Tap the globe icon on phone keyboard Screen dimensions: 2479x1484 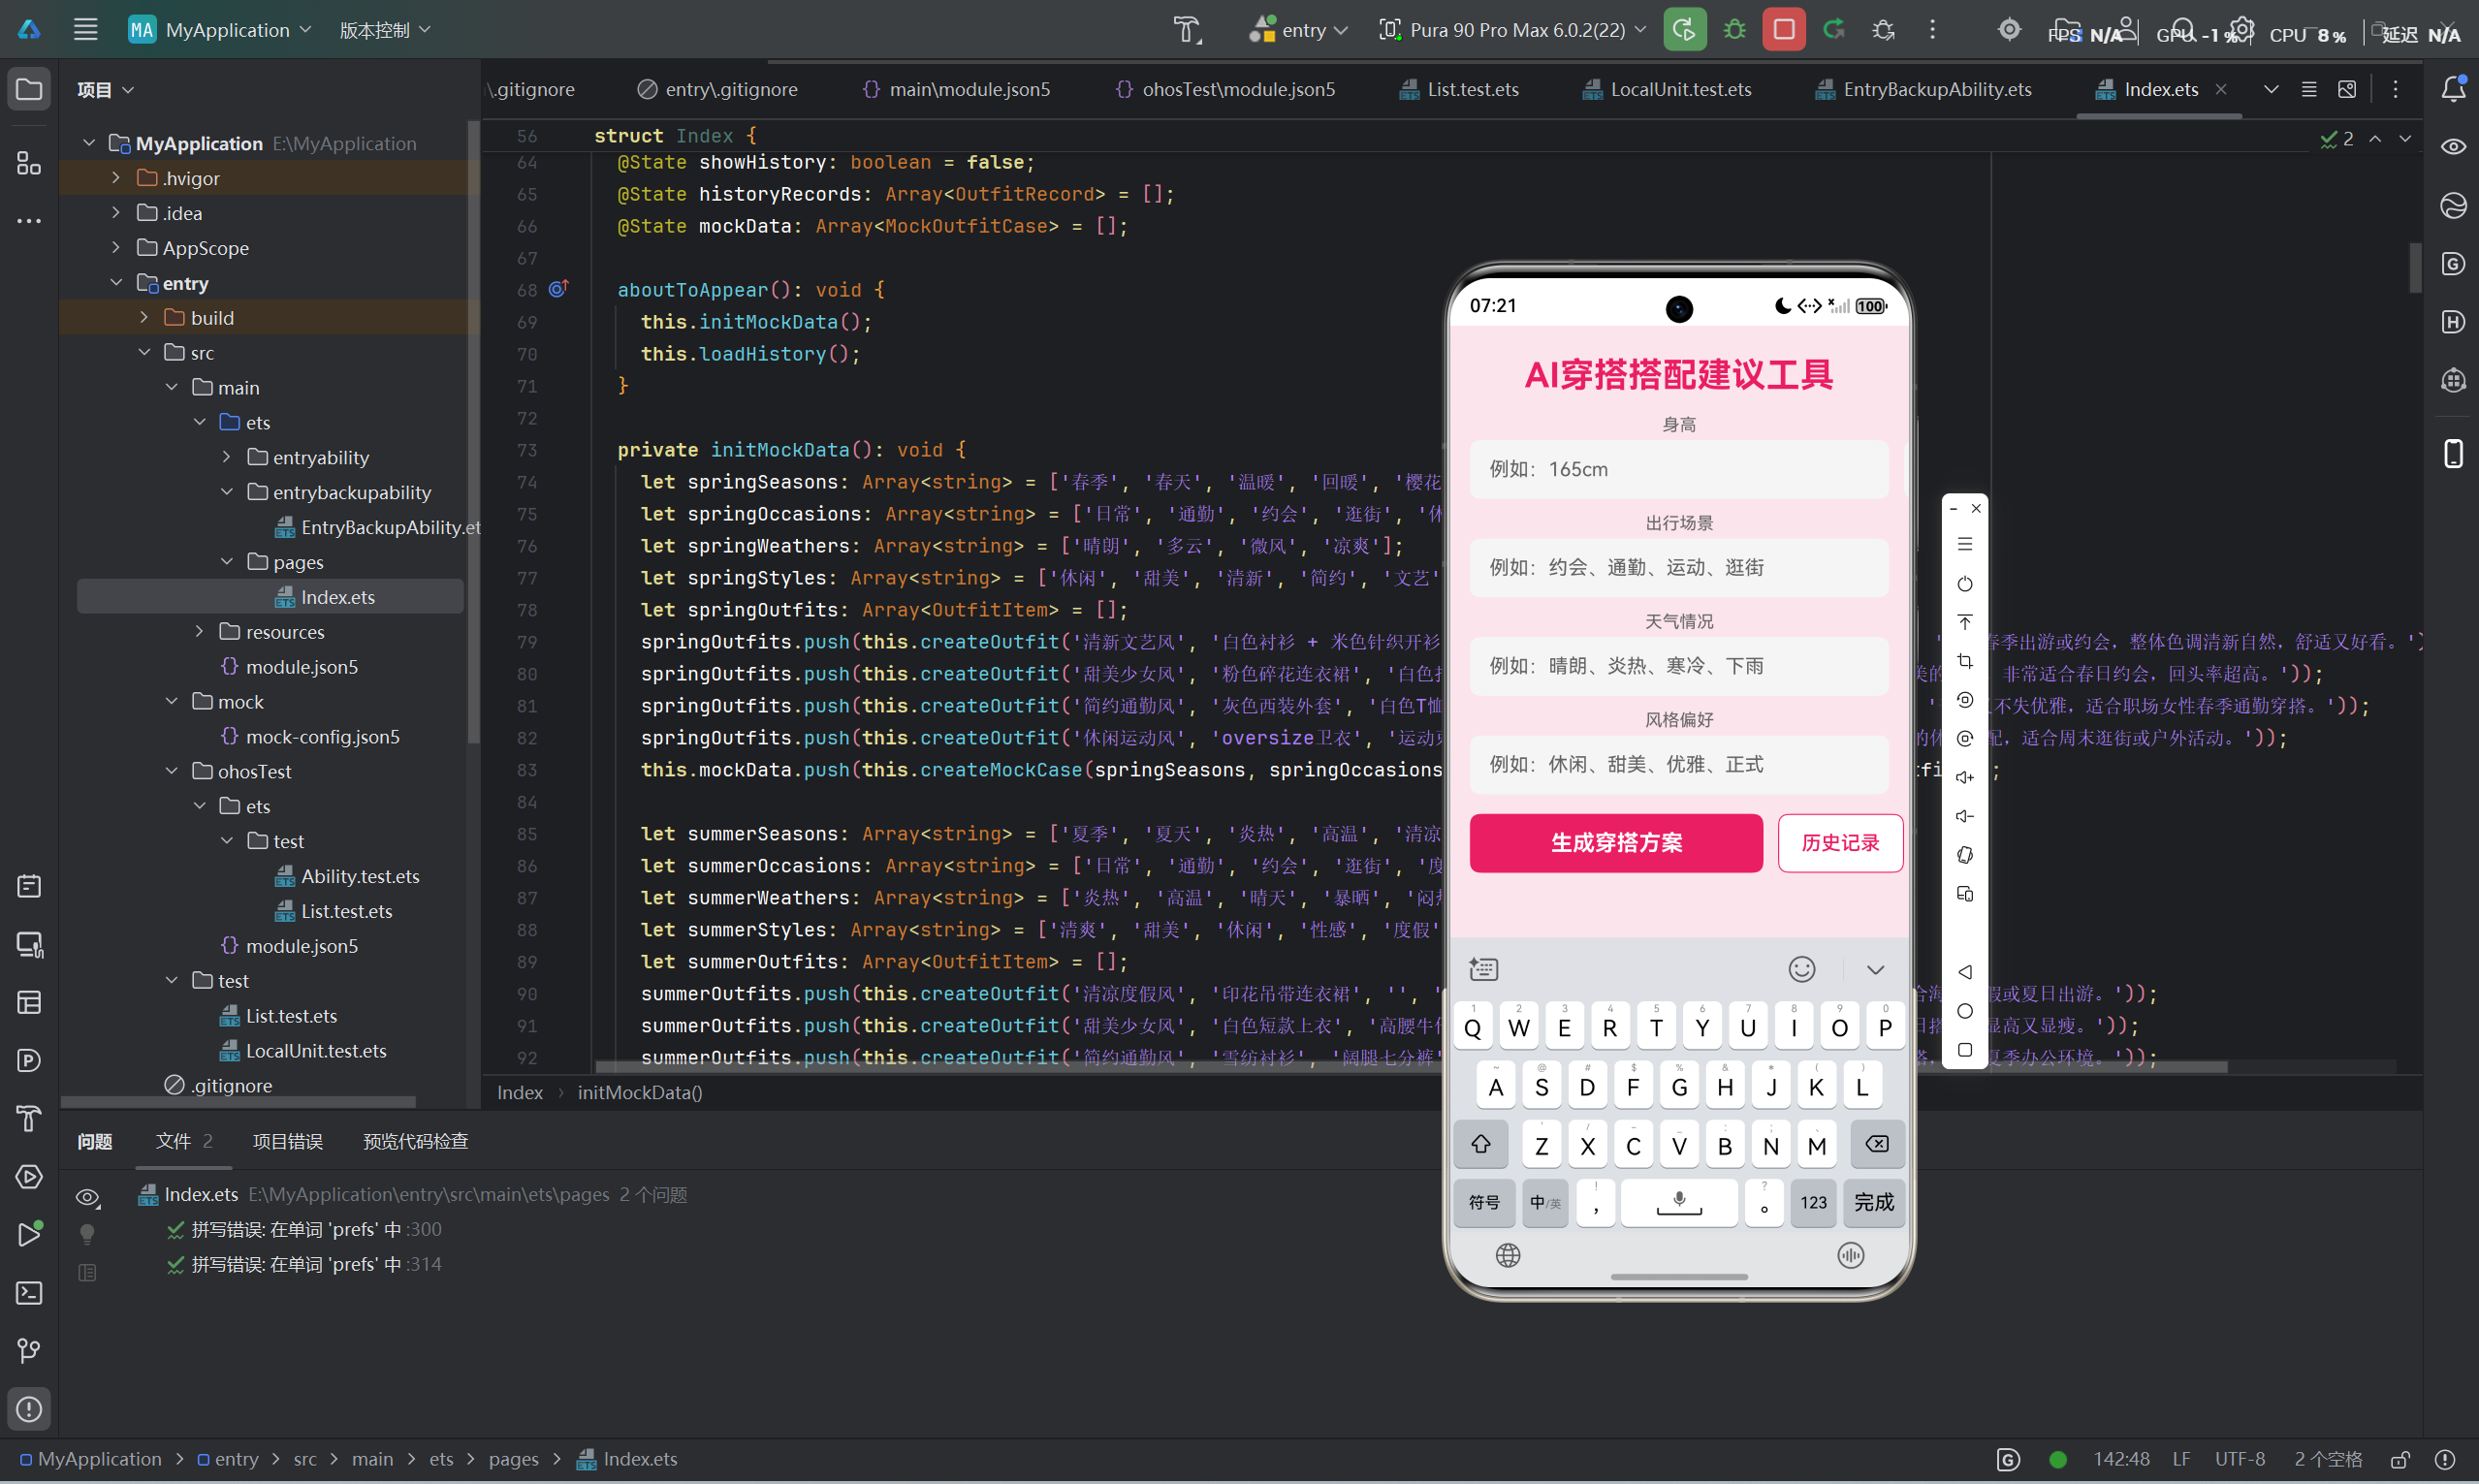[x=1508, y=1255]
